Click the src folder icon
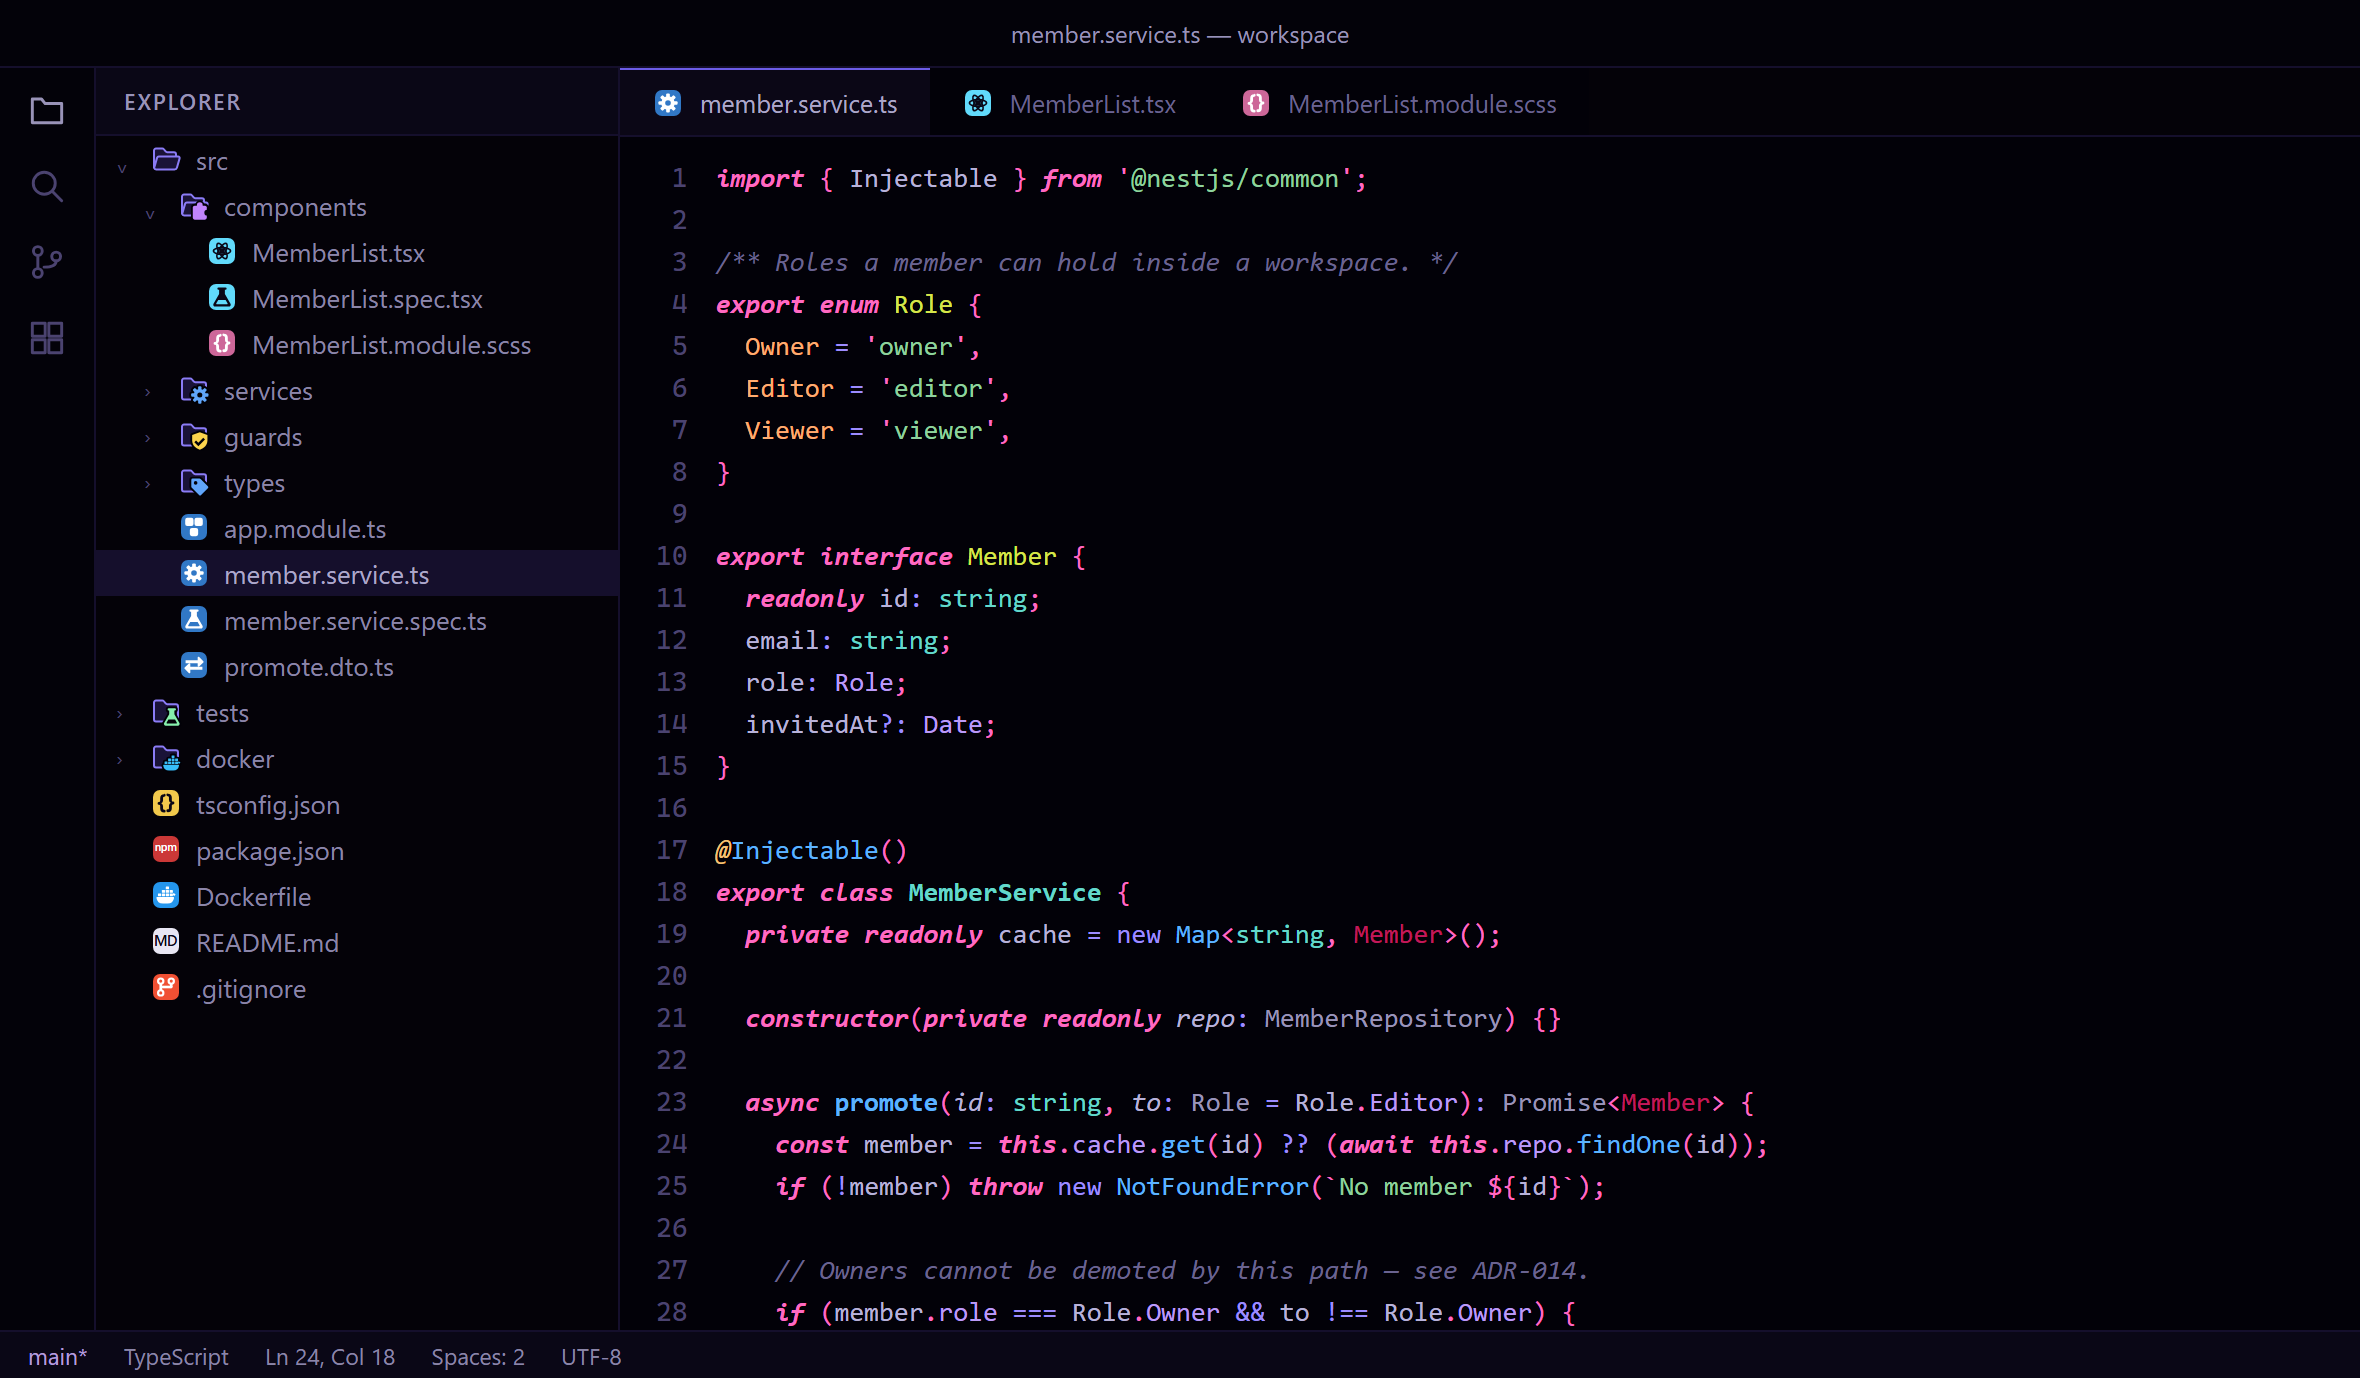Screen dimensions: 2360x1378 166,160
